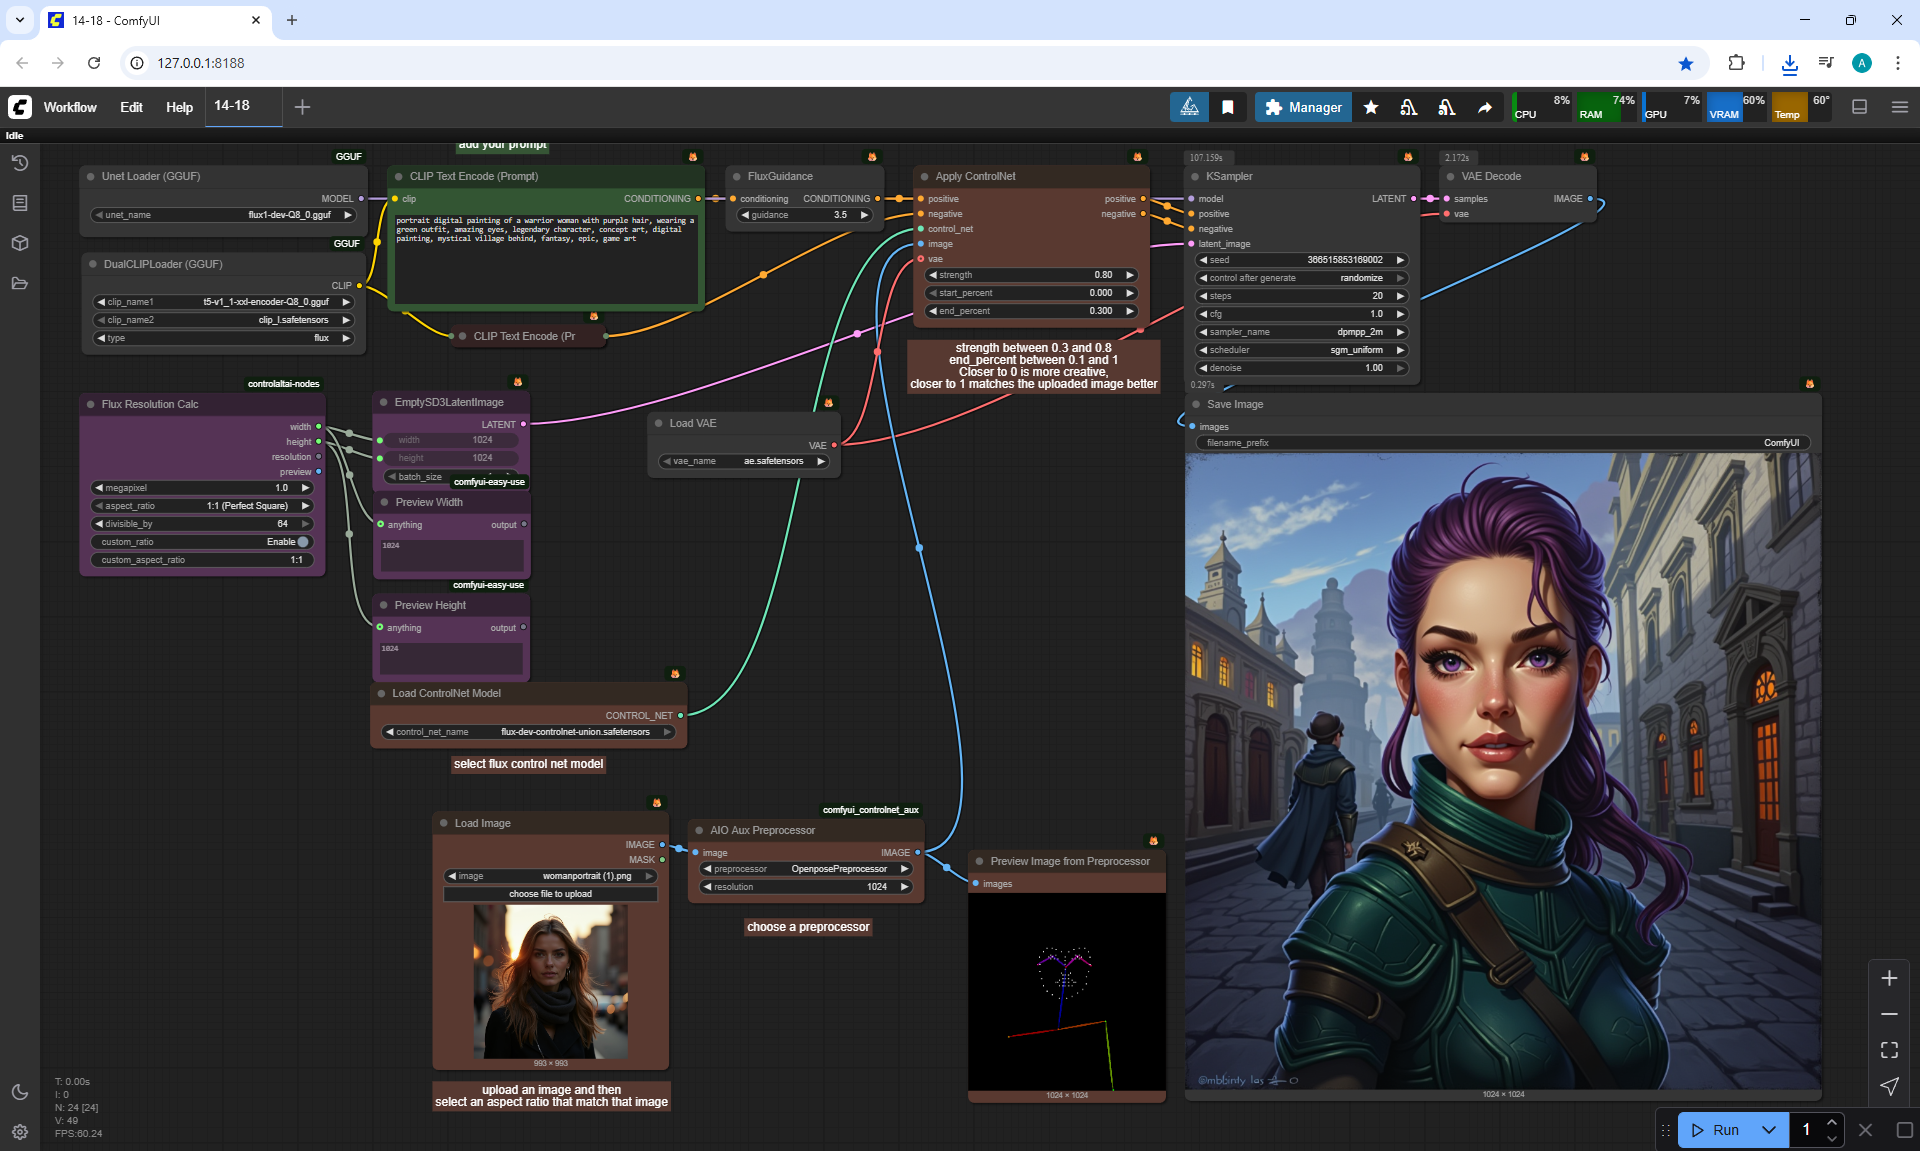Open the workflows folder sidebar icon
Screen dimensions: 1920x1151
pyautogui.click(x=20, y=283)
